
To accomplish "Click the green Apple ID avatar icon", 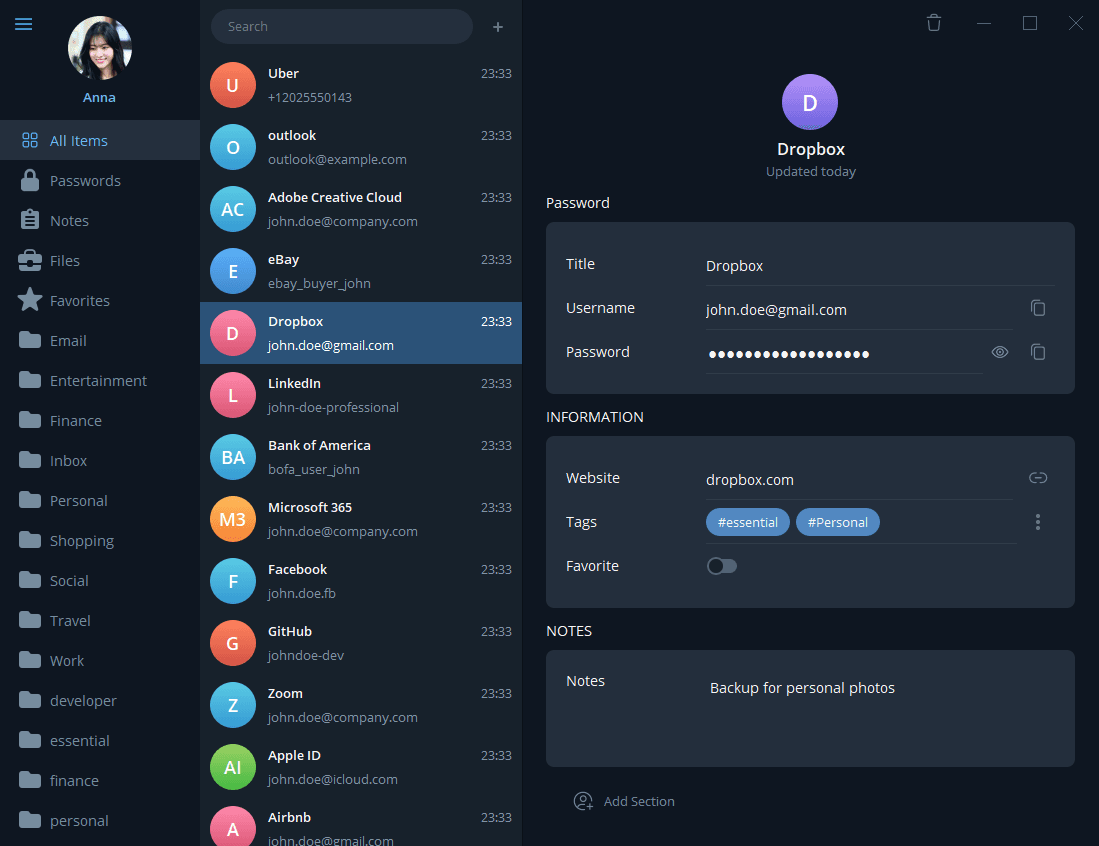I will pos(233,767).
